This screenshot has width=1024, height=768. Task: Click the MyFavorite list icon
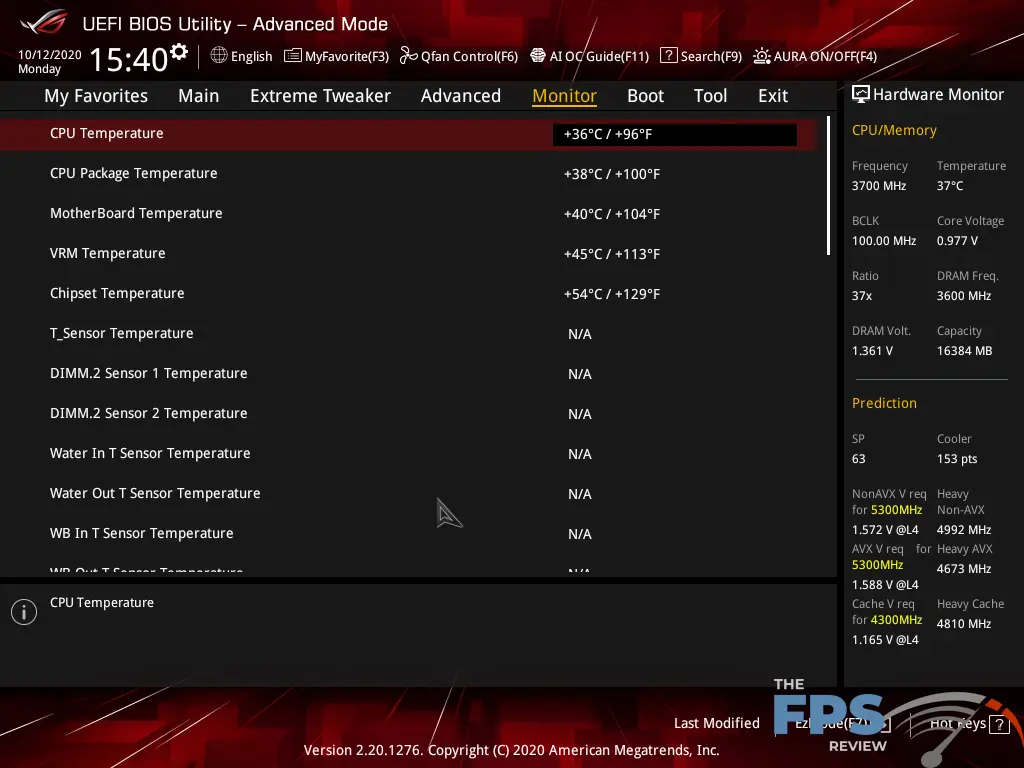pyautogui.click(x=293, y=56)
